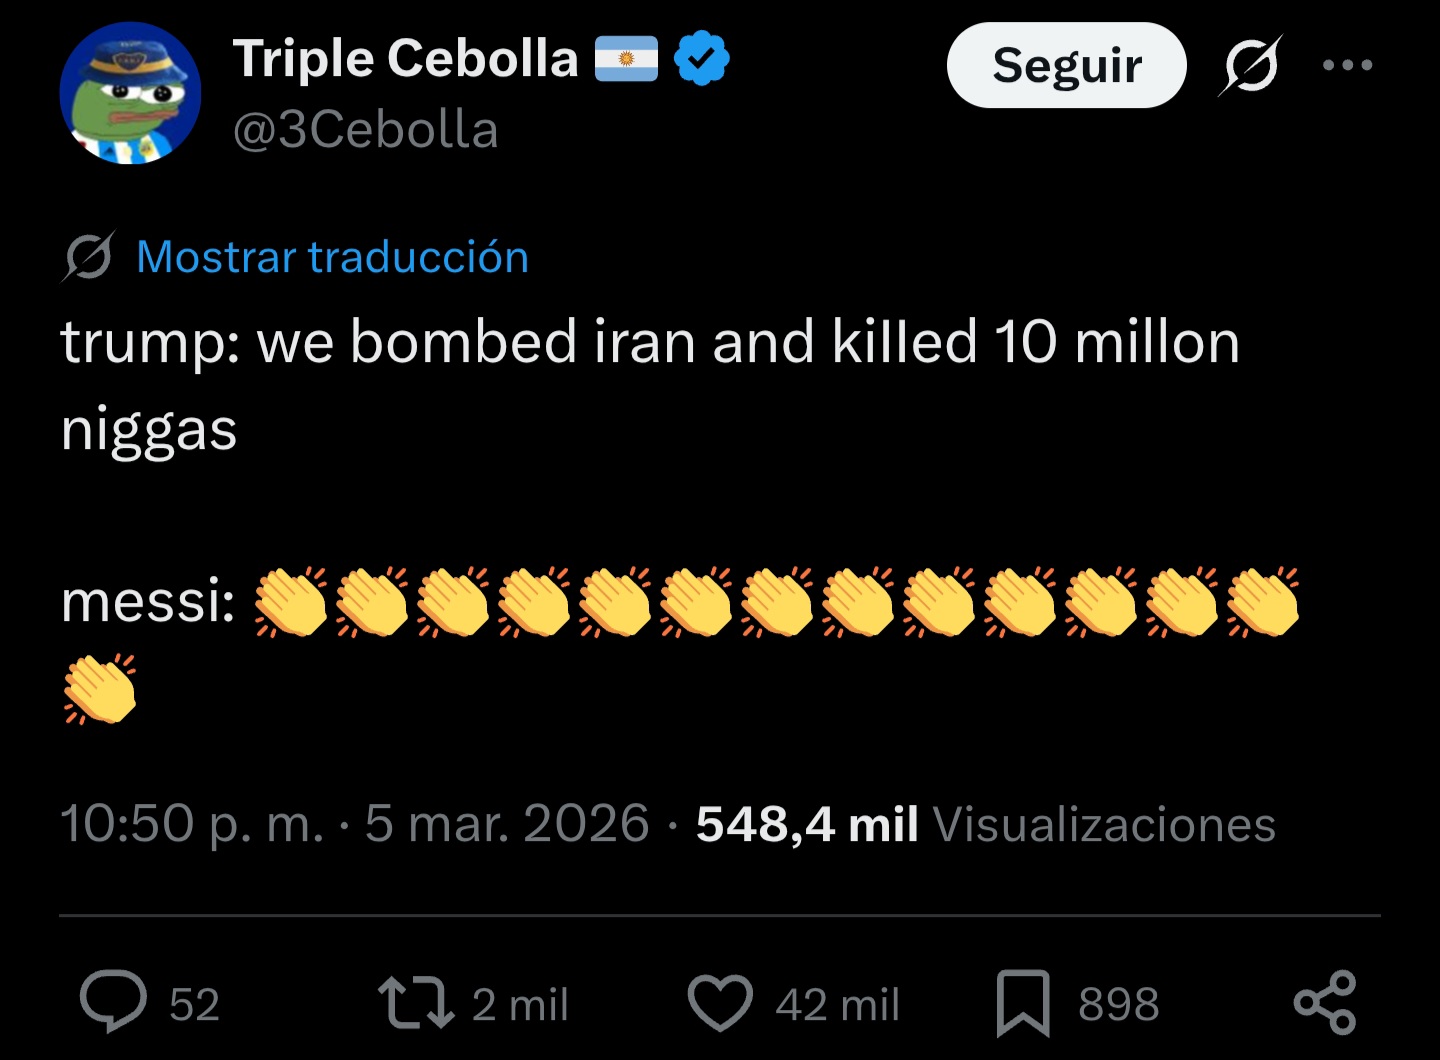Click the 2 mil reposts count

[520, 1004]
